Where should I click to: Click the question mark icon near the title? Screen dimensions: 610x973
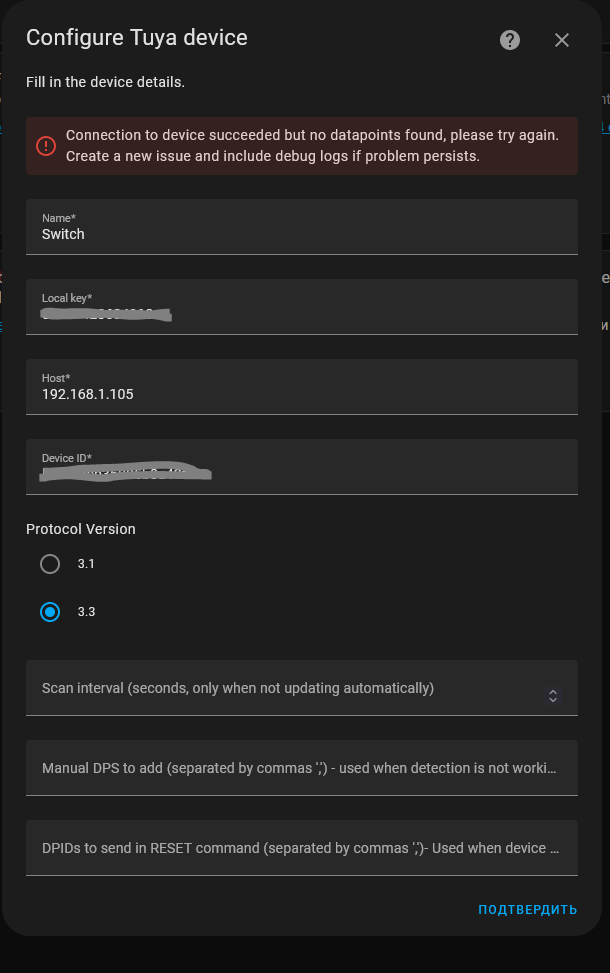click(509, 40)
